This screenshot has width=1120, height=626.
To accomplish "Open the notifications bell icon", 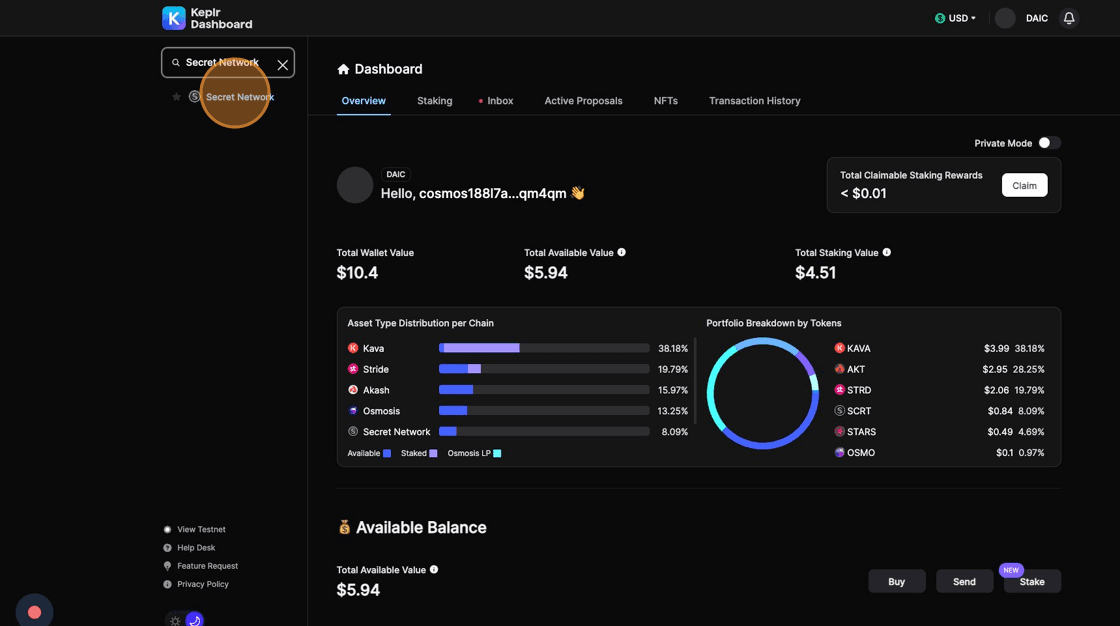I will 1069,18.
